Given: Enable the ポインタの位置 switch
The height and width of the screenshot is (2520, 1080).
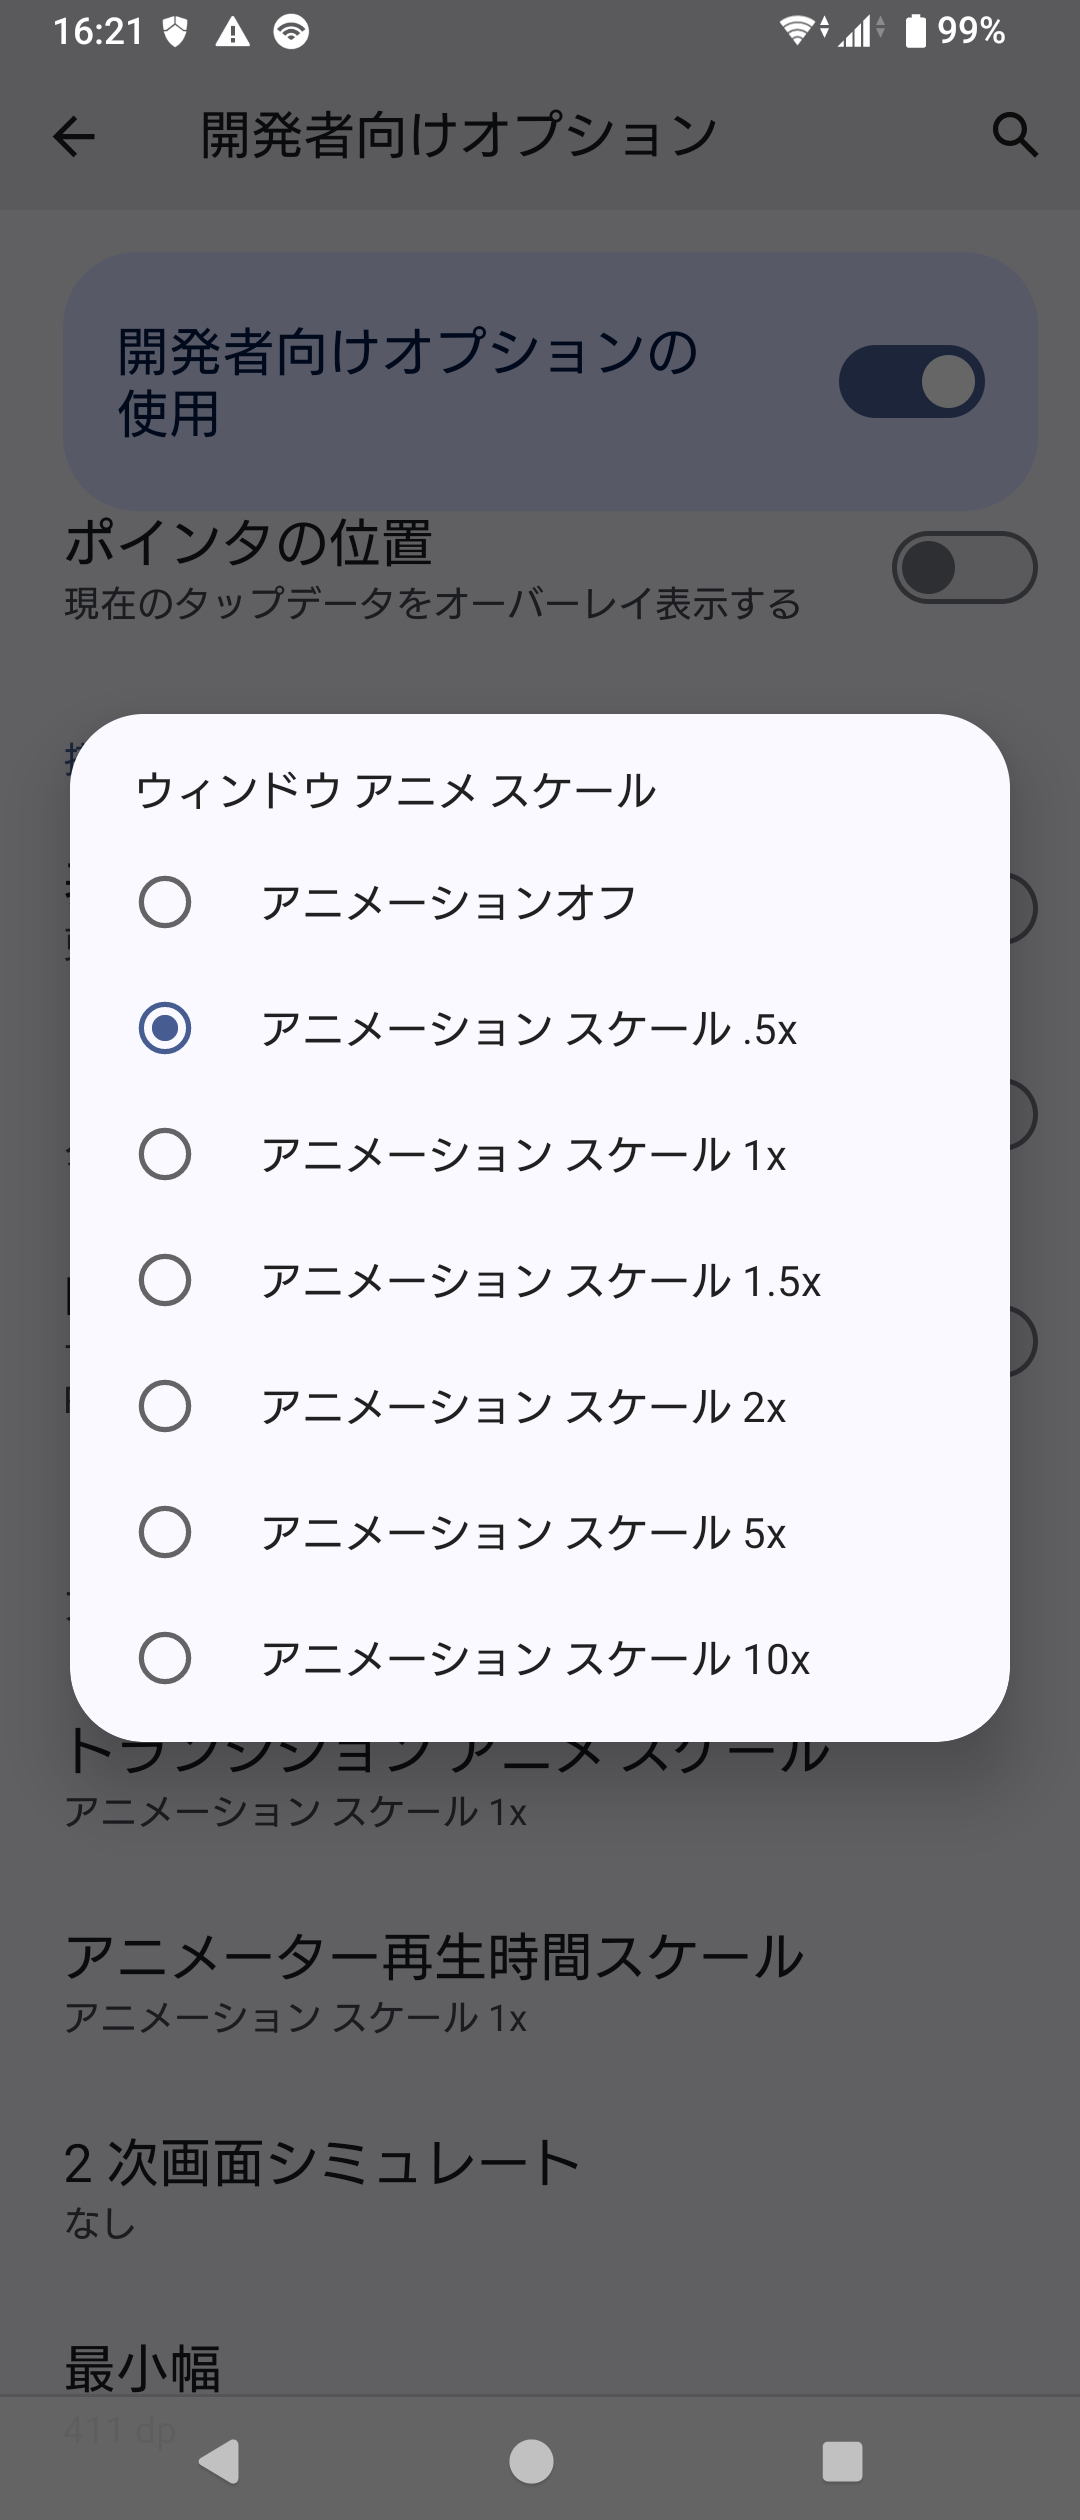Looking at the screenshot, I should click(x=963, y=568).
